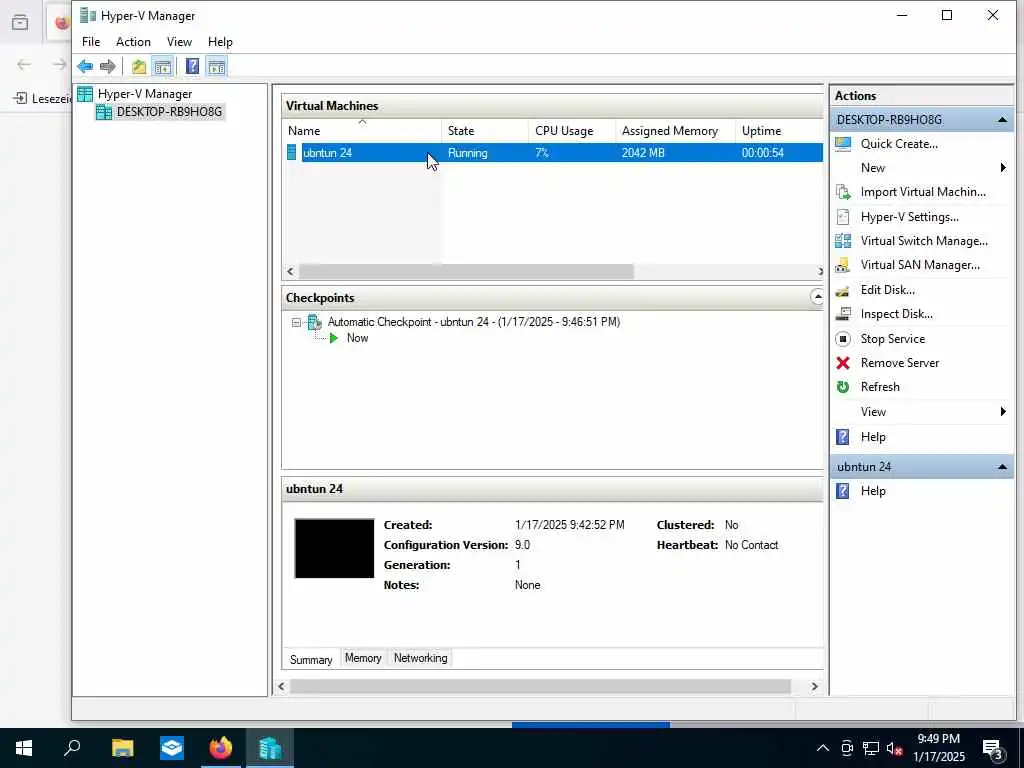Switch to the Networking tab
Image resolution: width=1024 pixels, height=768 pixels.
pos(421,658)
